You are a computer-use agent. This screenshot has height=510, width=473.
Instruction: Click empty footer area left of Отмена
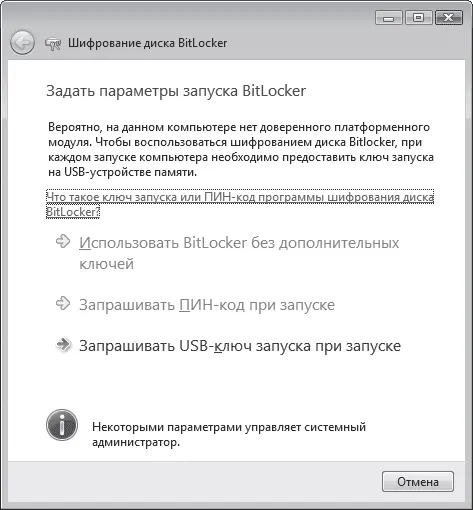193,482
